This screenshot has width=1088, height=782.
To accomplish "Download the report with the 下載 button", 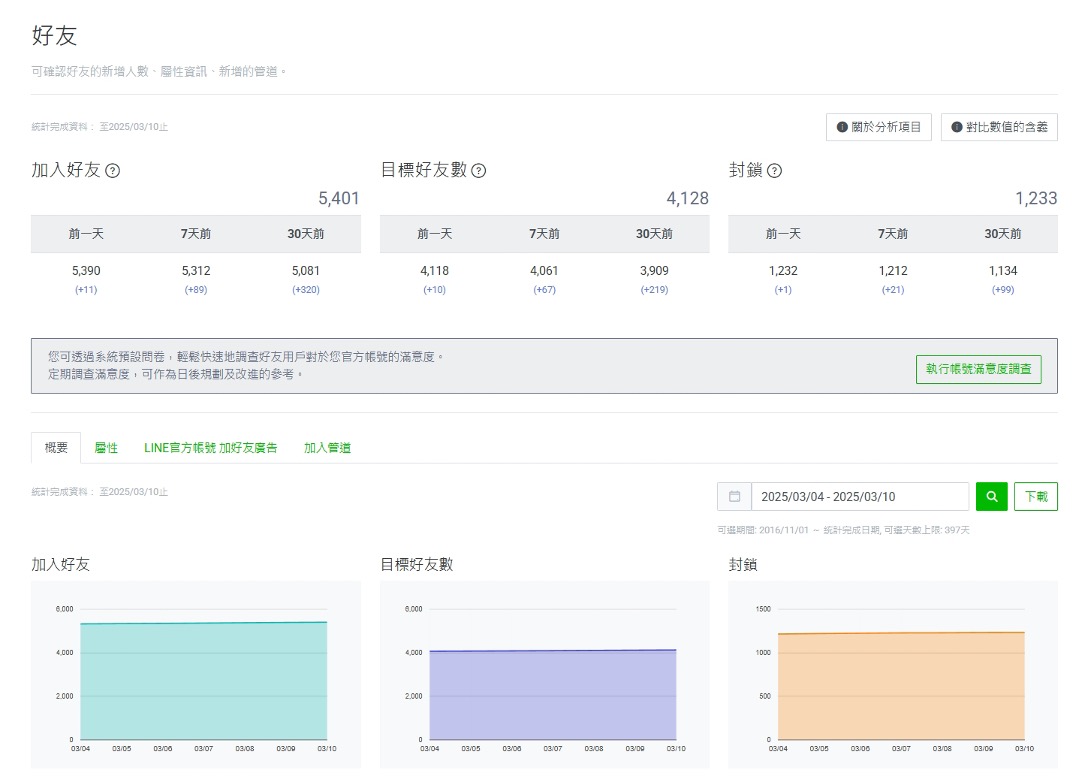I will tap(1036, 497).
